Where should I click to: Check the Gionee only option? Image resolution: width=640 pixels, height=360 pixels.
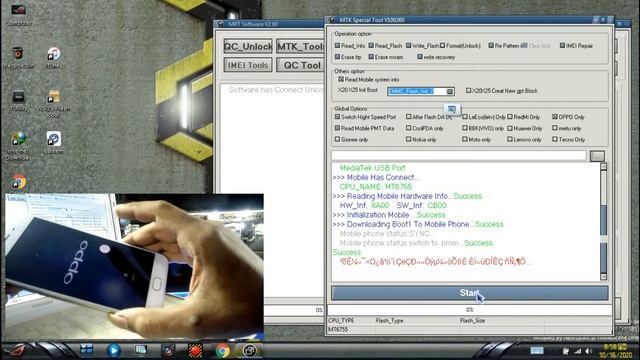337,139
